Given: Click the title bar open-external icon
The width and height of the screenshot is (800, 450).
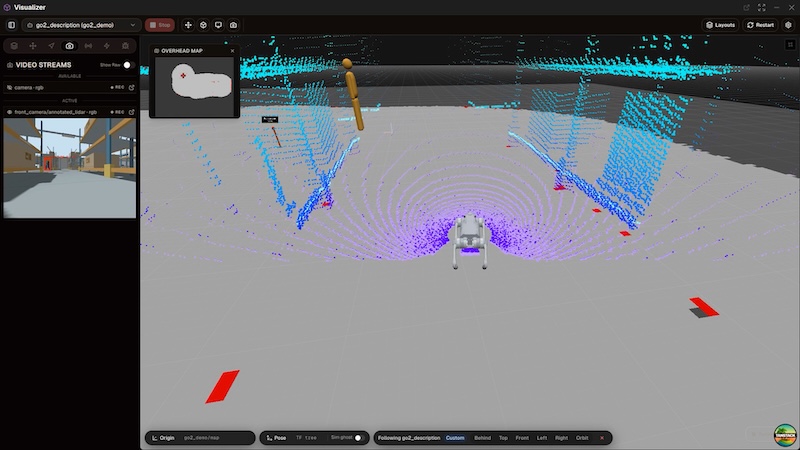Looking at the screenshot, I should (x=746, y=7).
